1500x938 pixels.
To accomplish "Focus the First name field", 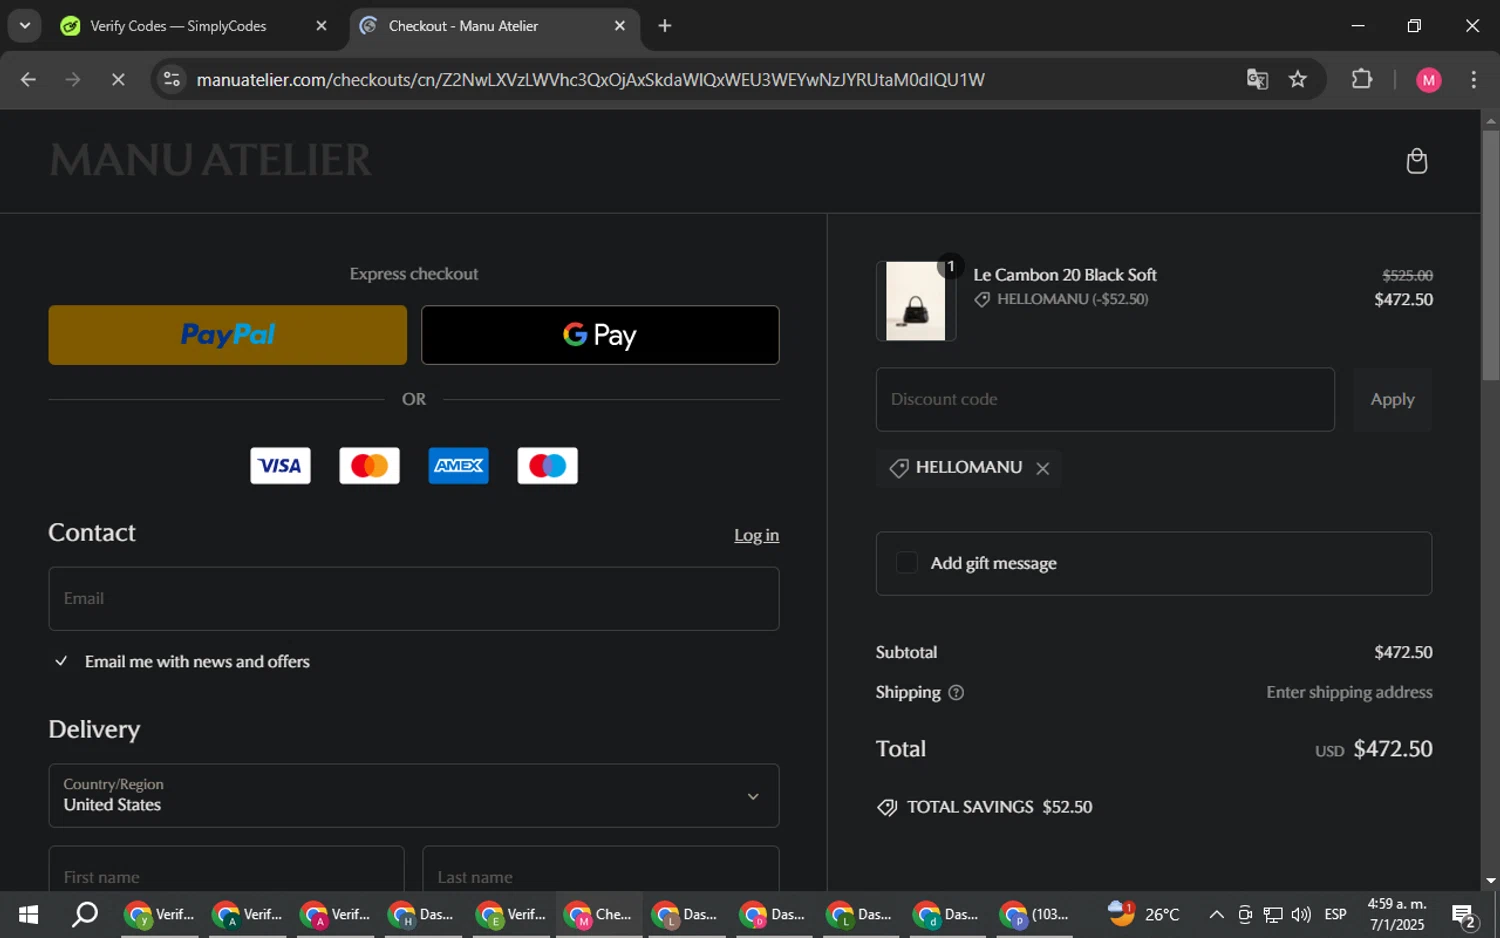I will [x=227, y=868].
